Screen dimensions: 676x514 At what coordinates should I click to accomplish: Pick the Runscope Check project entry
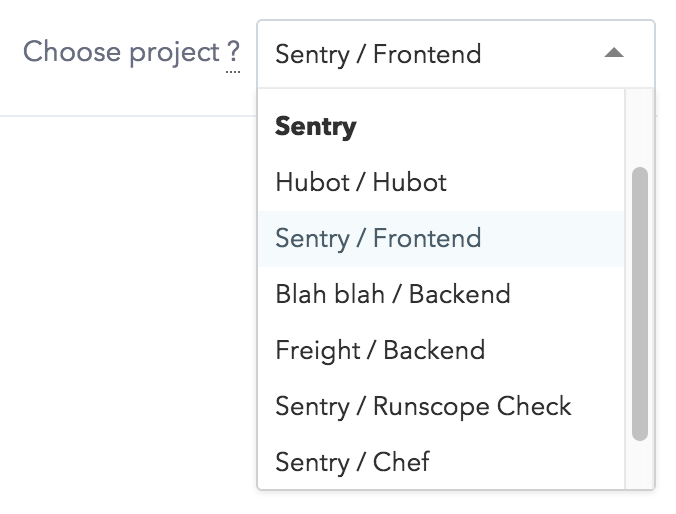(x=423, y=406)
